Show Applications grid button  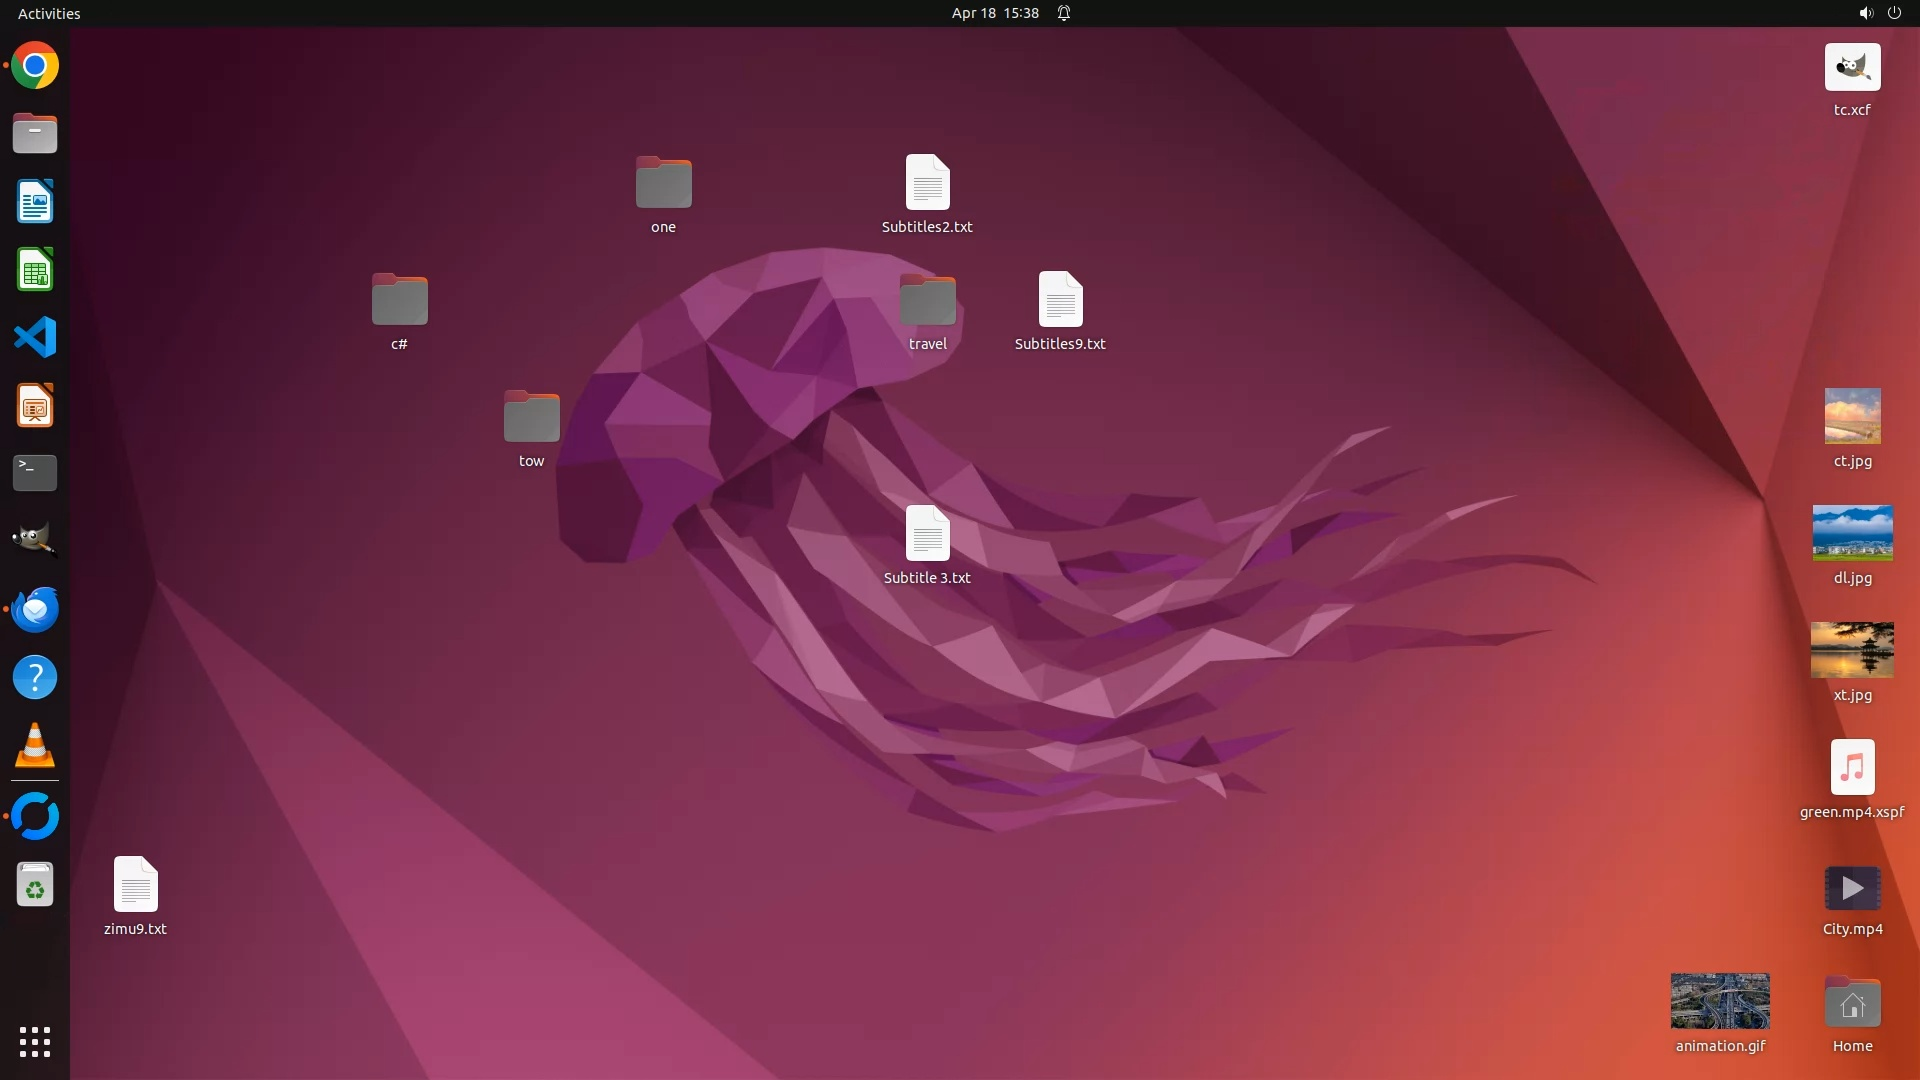35,1042
